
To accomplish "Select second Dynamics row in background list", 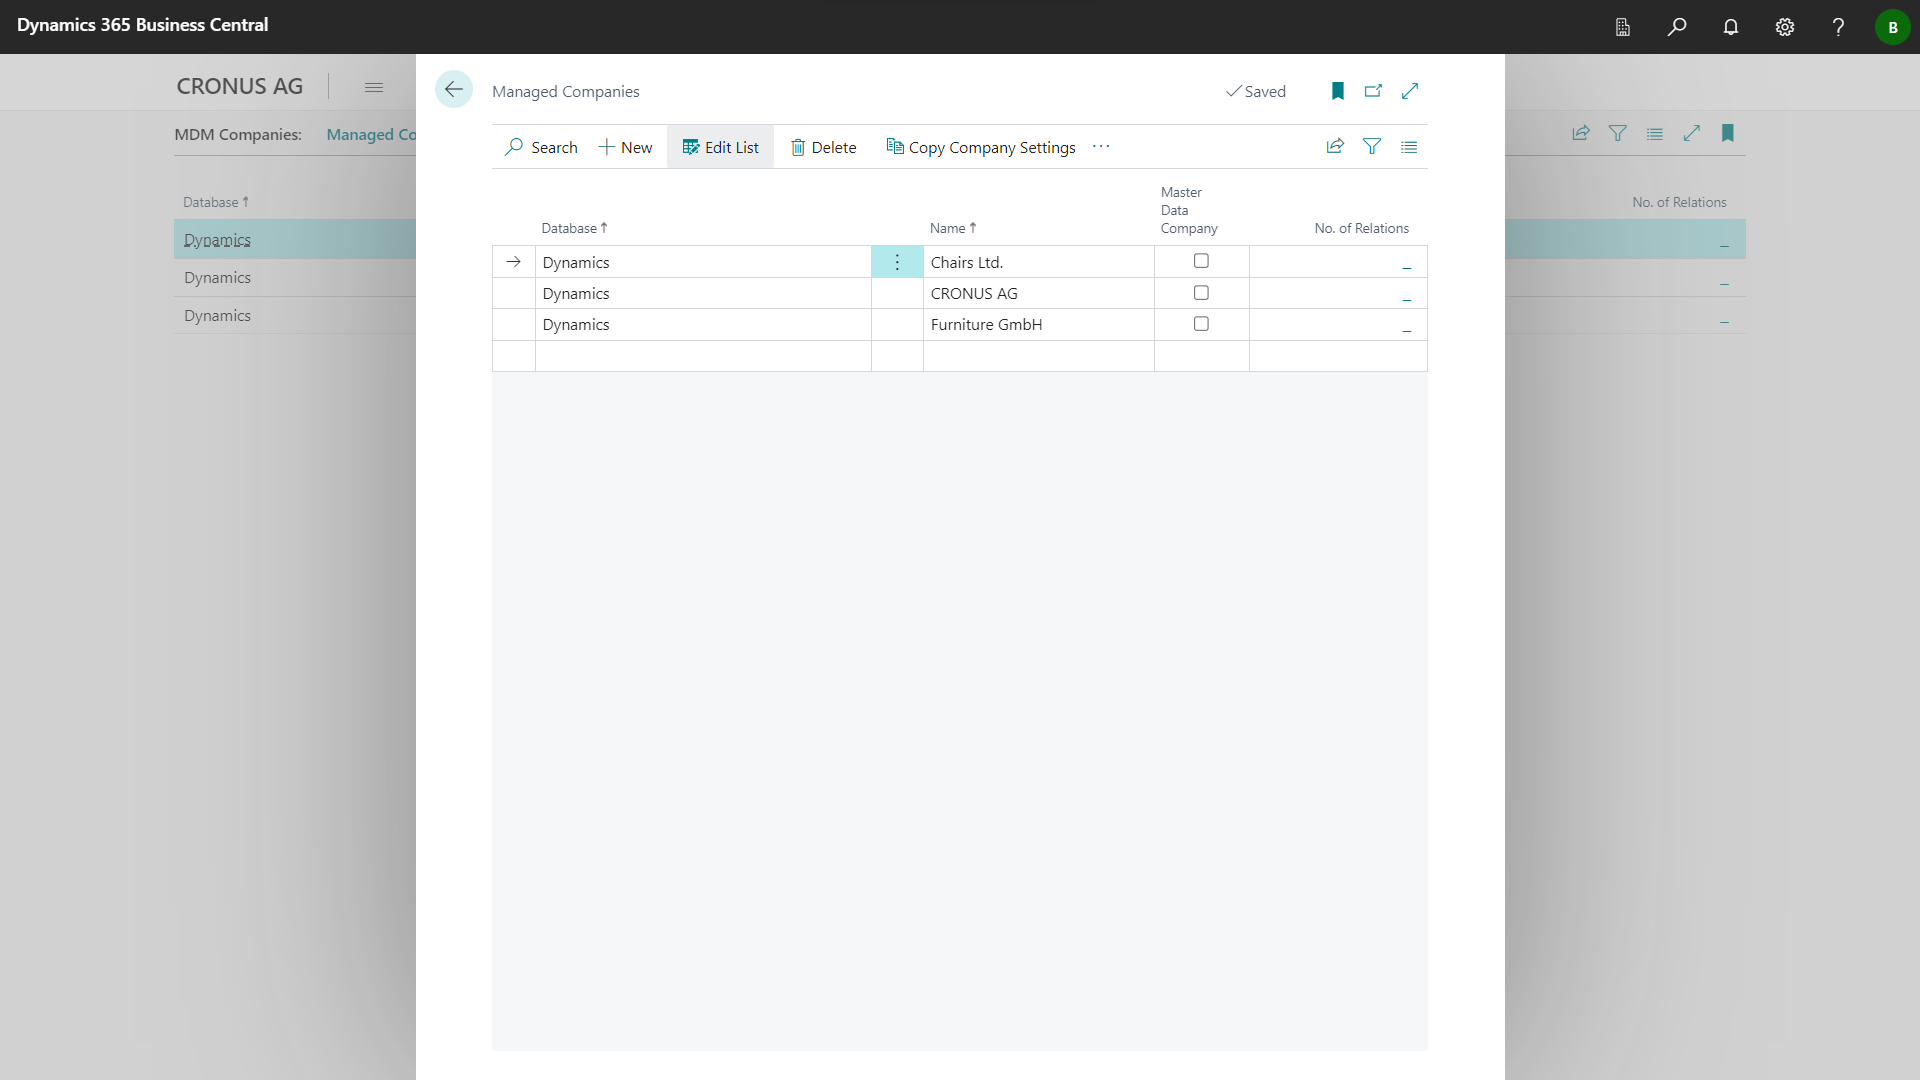I will [x=295, y=278].
